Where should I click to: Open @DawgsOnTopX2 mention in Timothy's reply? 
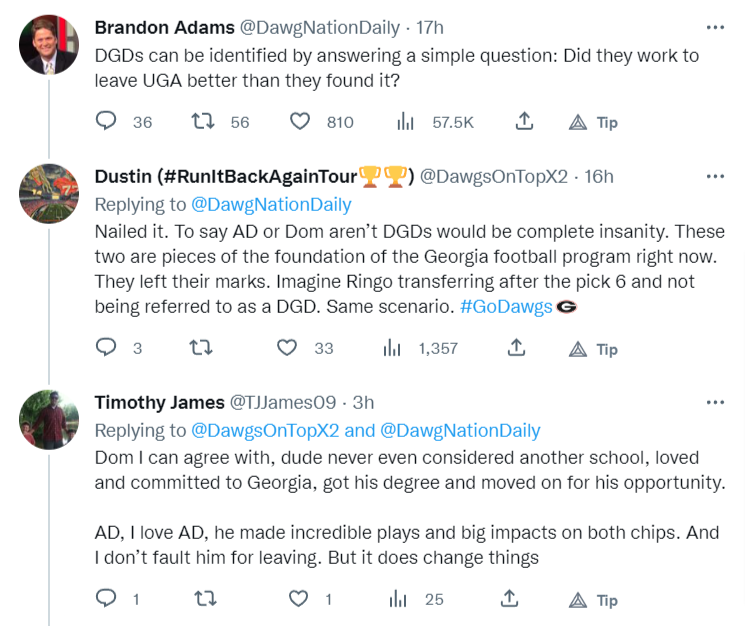[265, 430]
